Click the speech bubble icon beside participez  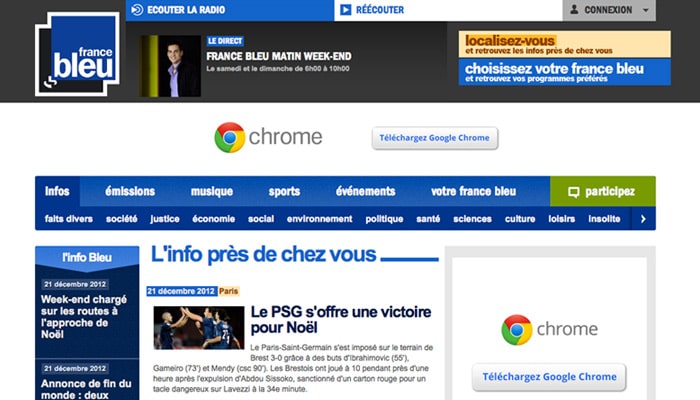[574, 192]
